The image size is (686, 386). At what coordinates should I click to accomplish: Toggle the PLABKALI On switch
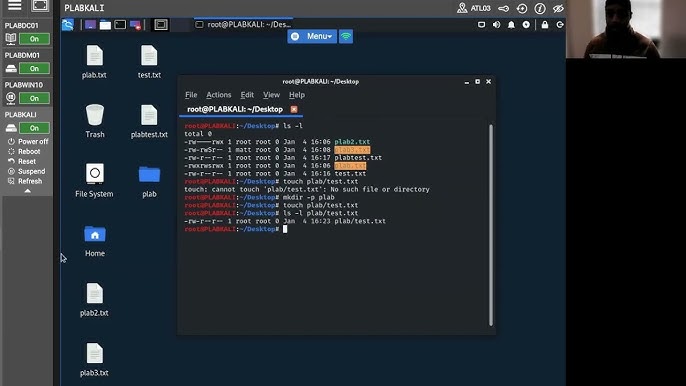(34, 128)
